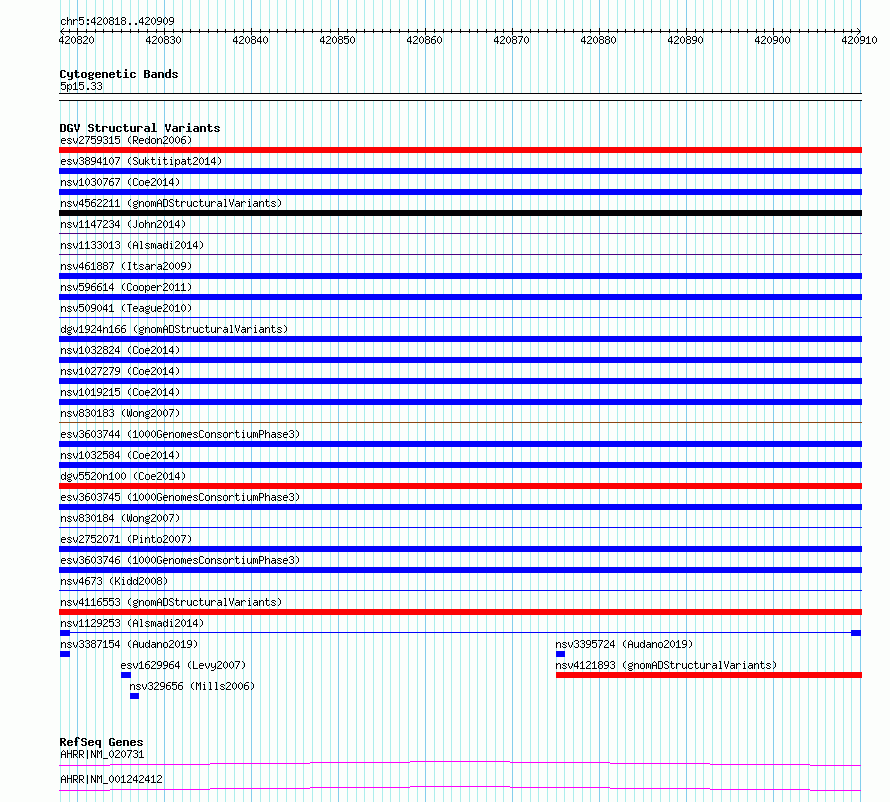Click esv2752071 (Pinto2007) variant label
Image resolution: width=890 pixels, height=802 pixels.
tap(126, 539)
